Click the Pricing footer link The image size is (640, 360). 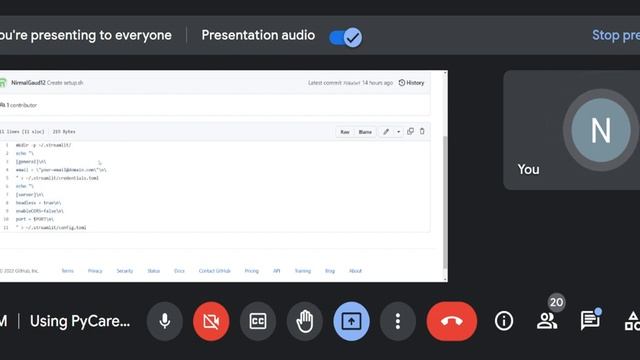251,271
